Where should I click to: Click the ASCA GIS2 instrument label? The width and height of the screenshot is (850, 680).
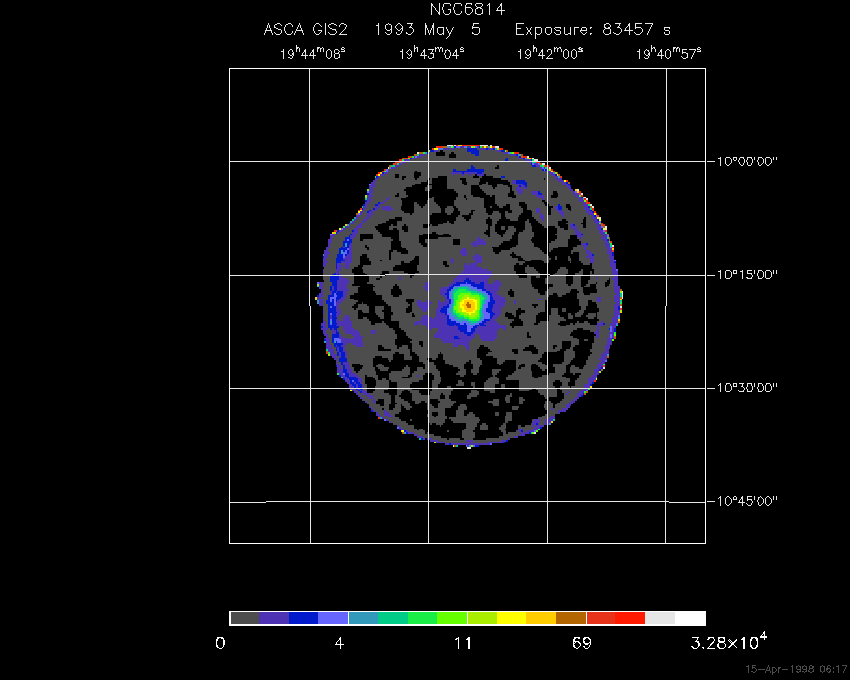pyautogui.click(x=305, y=29)
